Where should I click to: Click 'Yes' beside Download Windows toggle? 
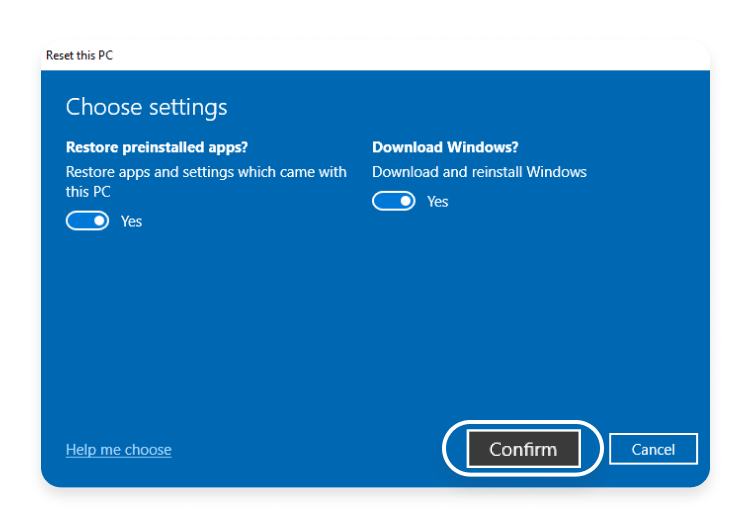pyautogui.click(x=438, y=202)
